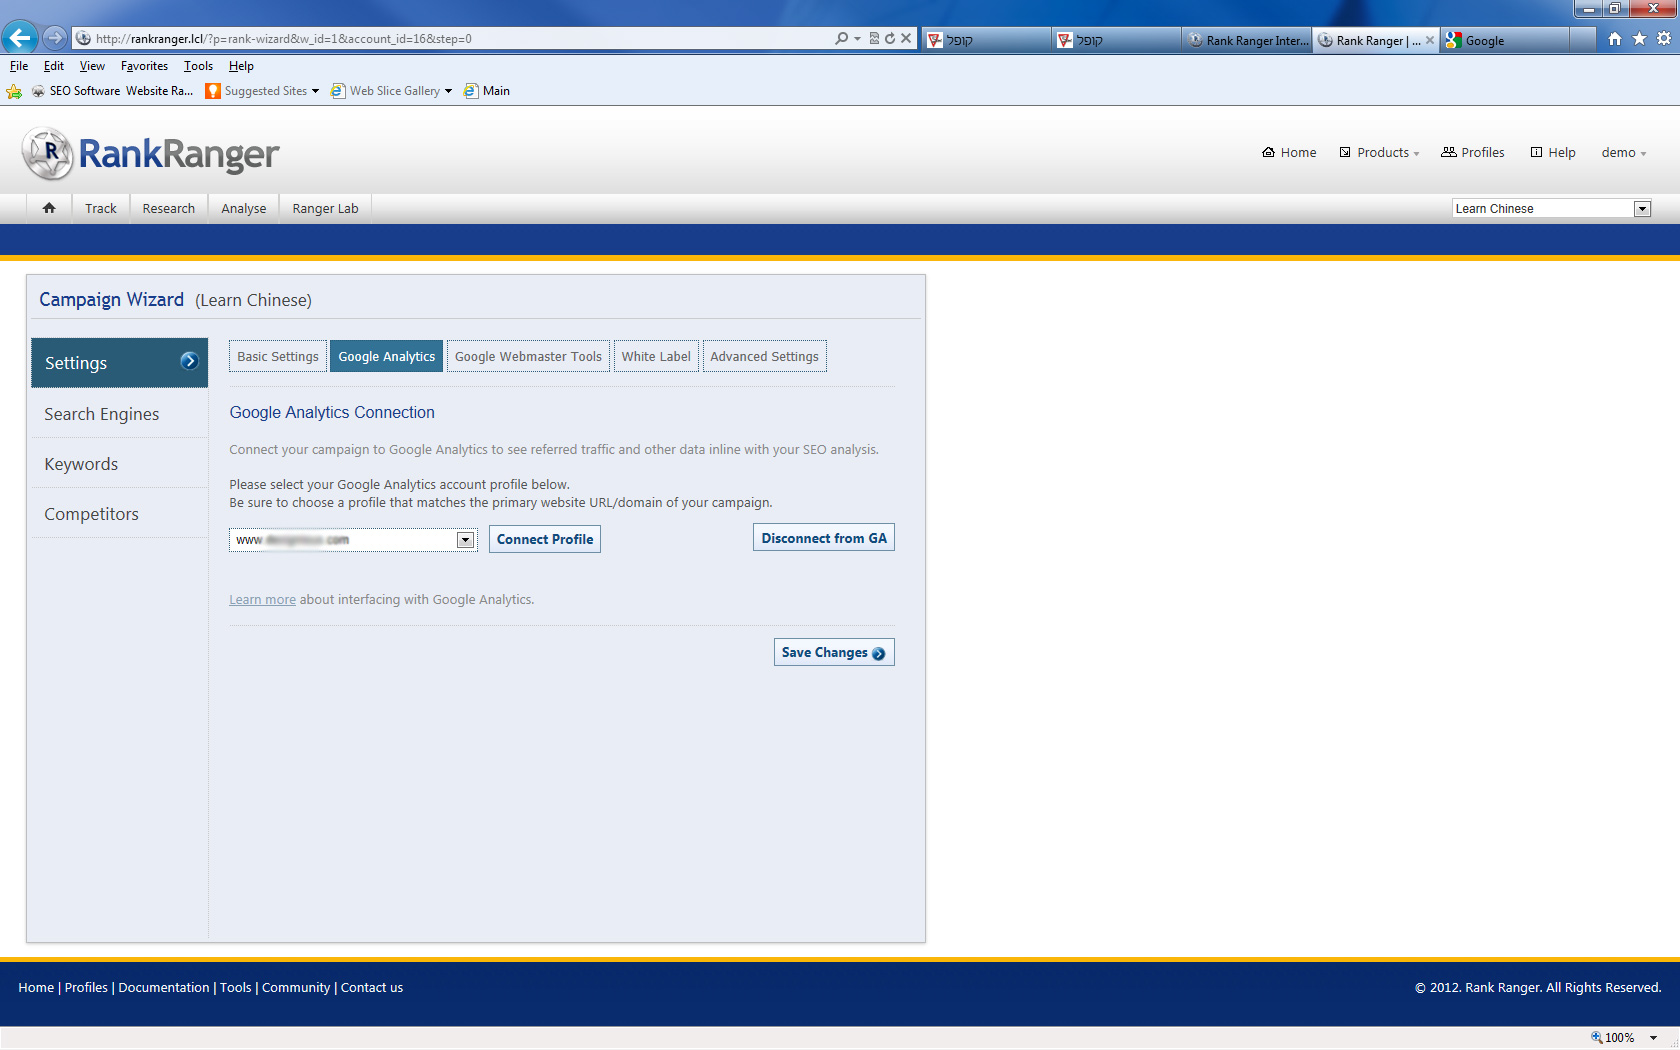Image resolution: width=1680 pixels, height=1050 pixels.
Task: Open the browser Tools gear icon
Action: (1664, 39)
